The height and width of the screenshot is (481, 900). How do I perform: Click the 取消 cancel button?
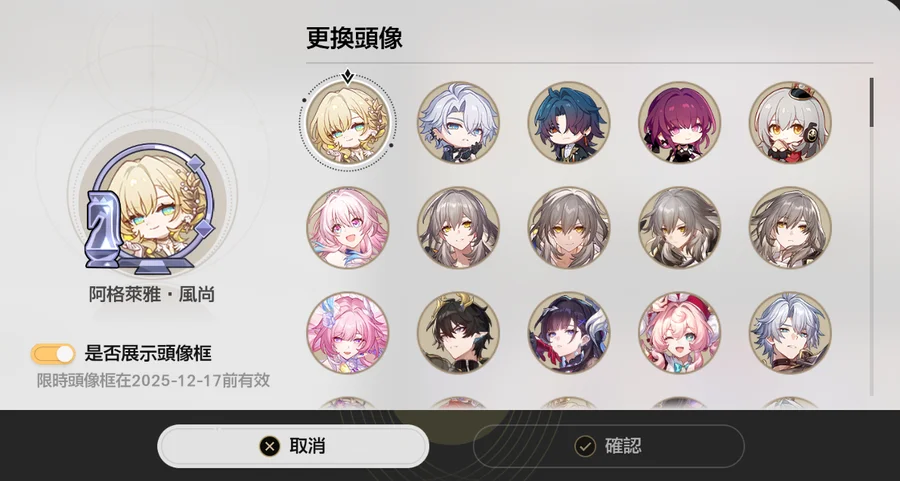(x=293, y=446)
